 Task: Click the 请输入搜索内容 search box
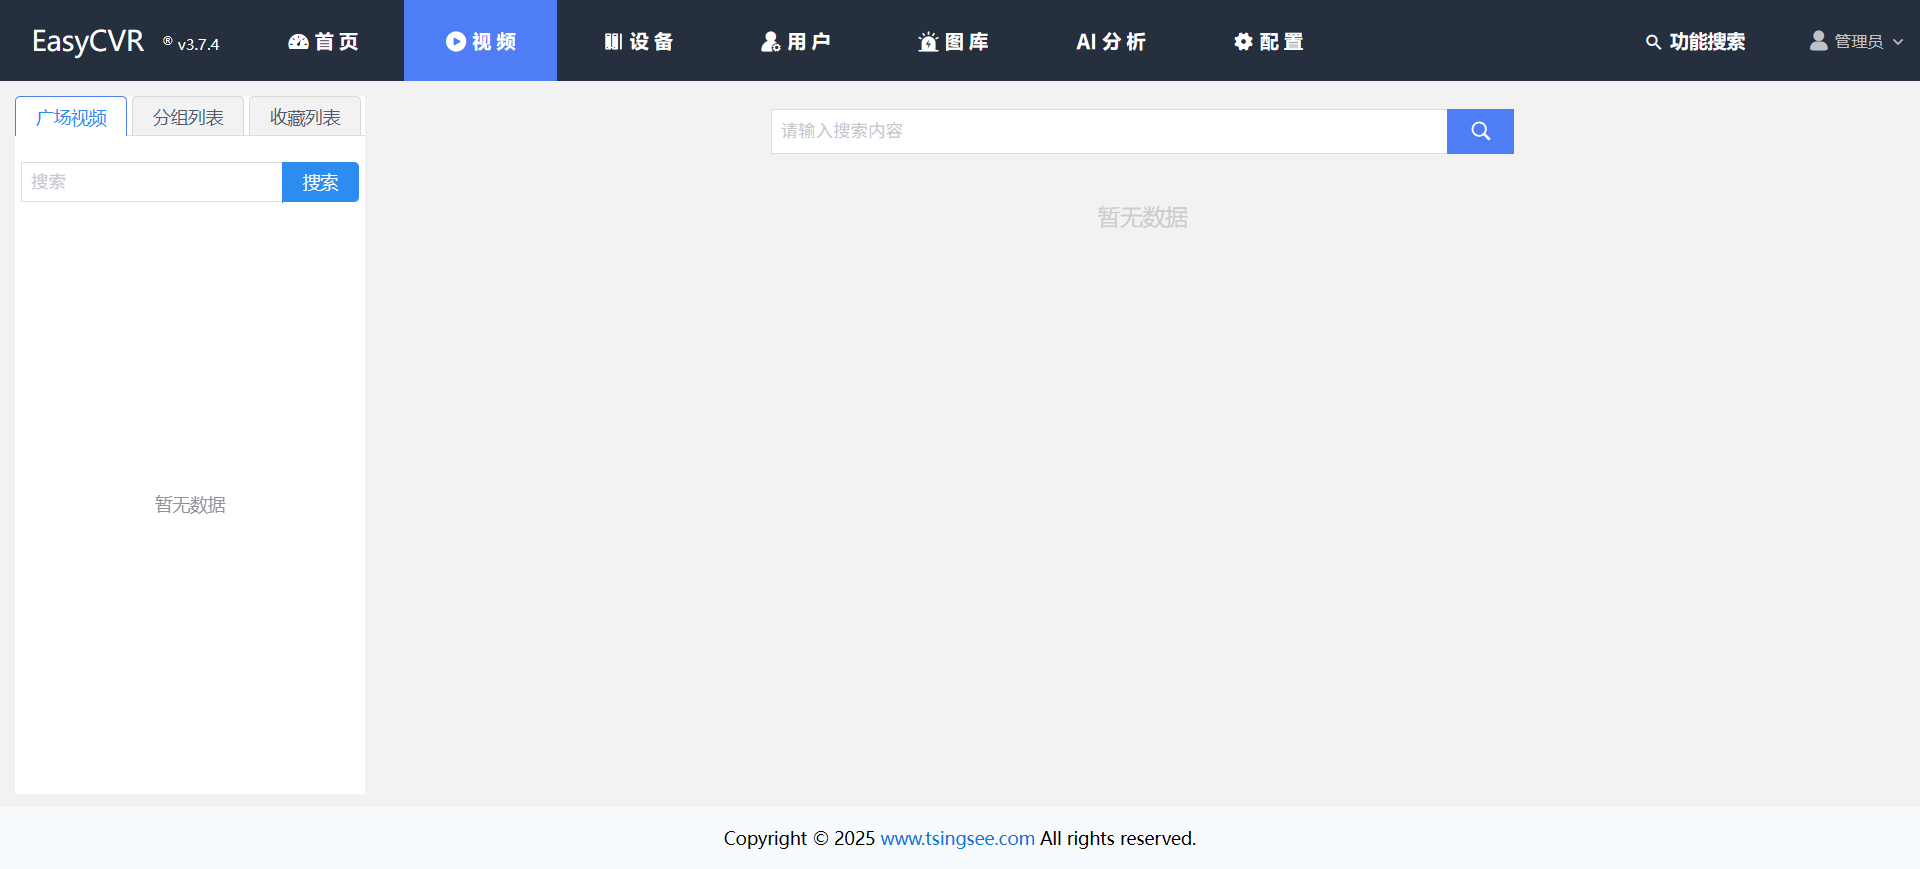coord(1108,131)
